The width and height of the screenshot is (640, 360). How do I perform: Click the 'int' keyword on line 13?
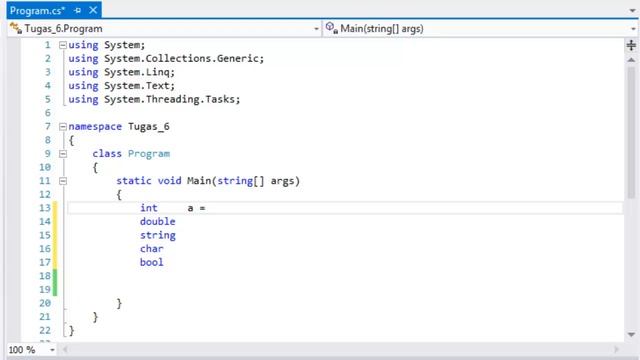pyautogui.click(x=149, y=208)
